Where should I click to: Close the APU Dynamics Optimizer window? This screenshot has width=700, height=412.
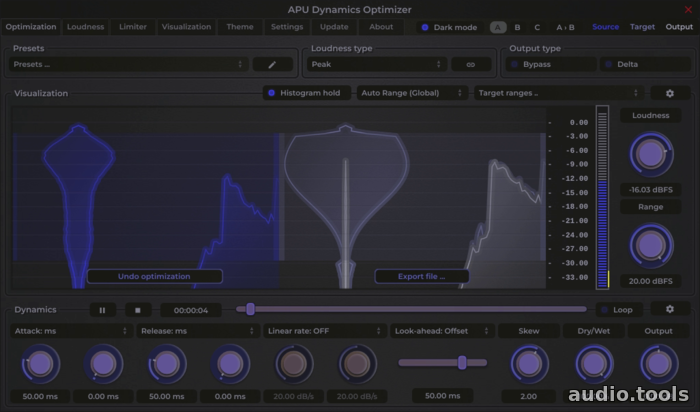pyautogui.click(x=688, y=9)
